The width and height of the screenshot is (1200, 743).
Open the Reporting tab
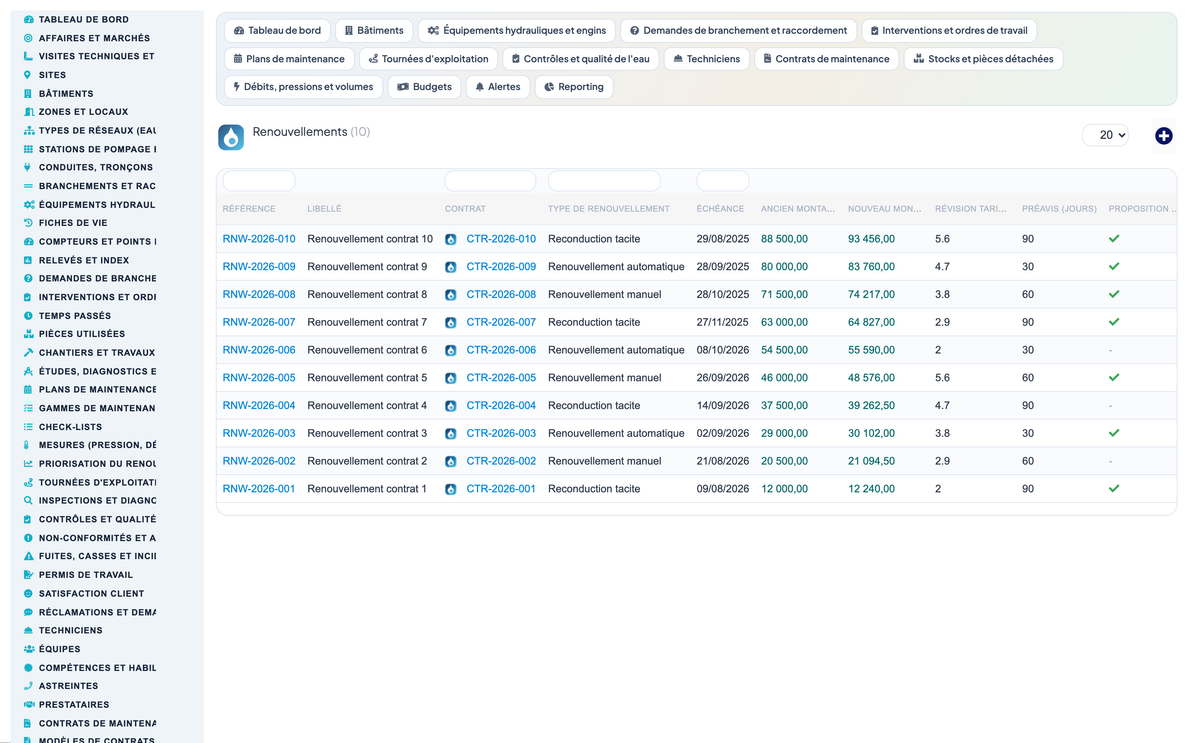click(574, 87)
